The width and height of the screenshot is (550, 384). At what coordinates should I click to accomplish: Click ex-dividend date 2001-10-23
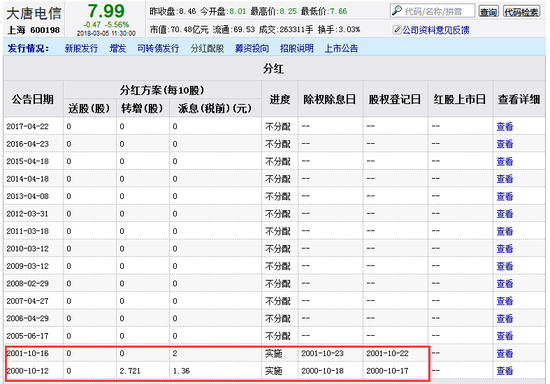322,353
